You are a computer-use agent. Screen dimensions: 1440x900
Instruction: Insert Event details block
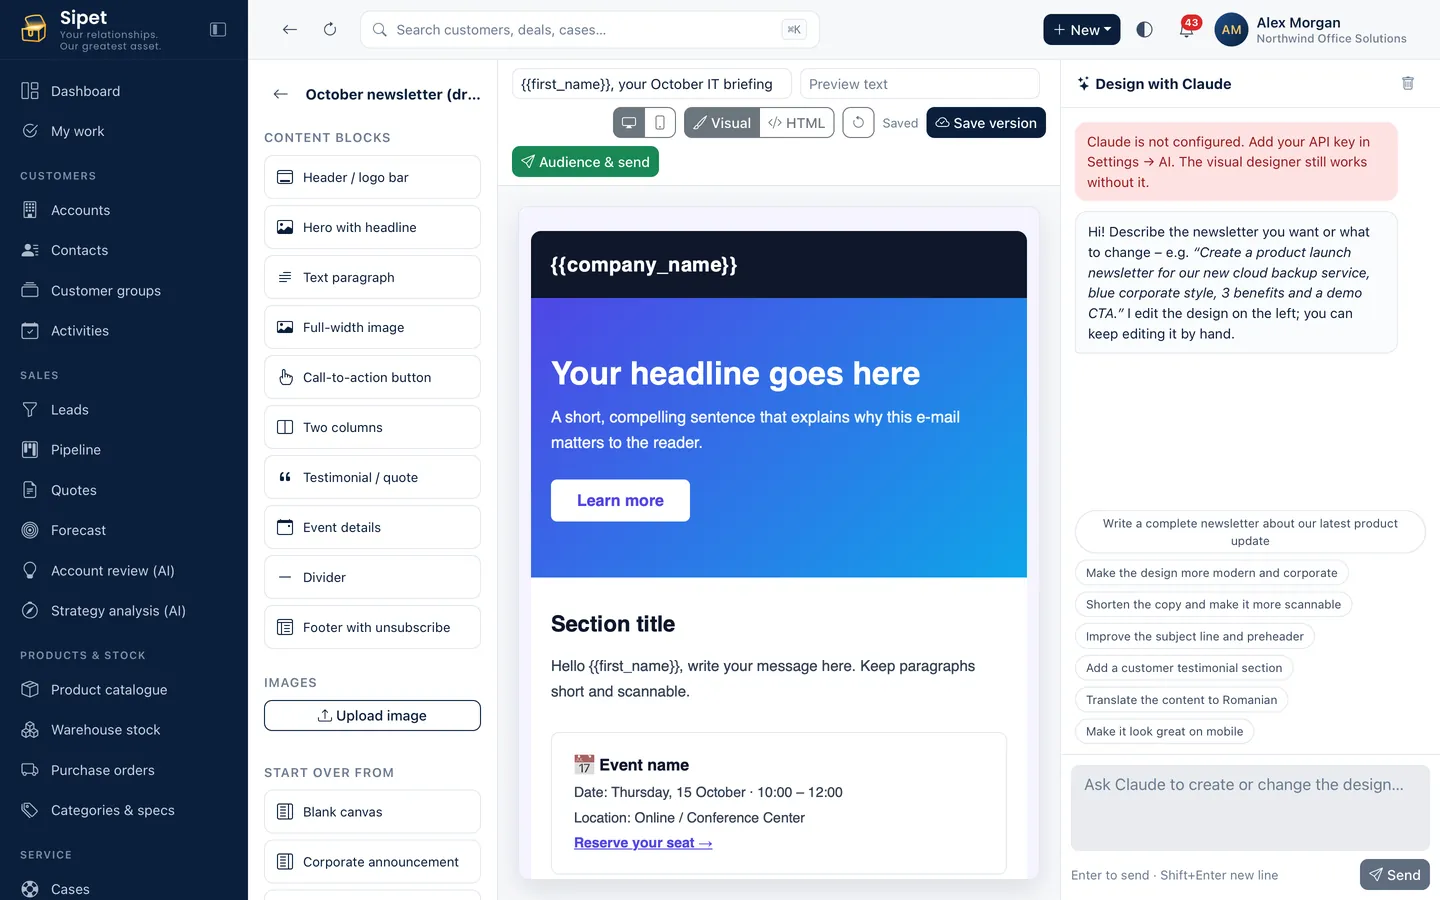click(x=372, y=527)
